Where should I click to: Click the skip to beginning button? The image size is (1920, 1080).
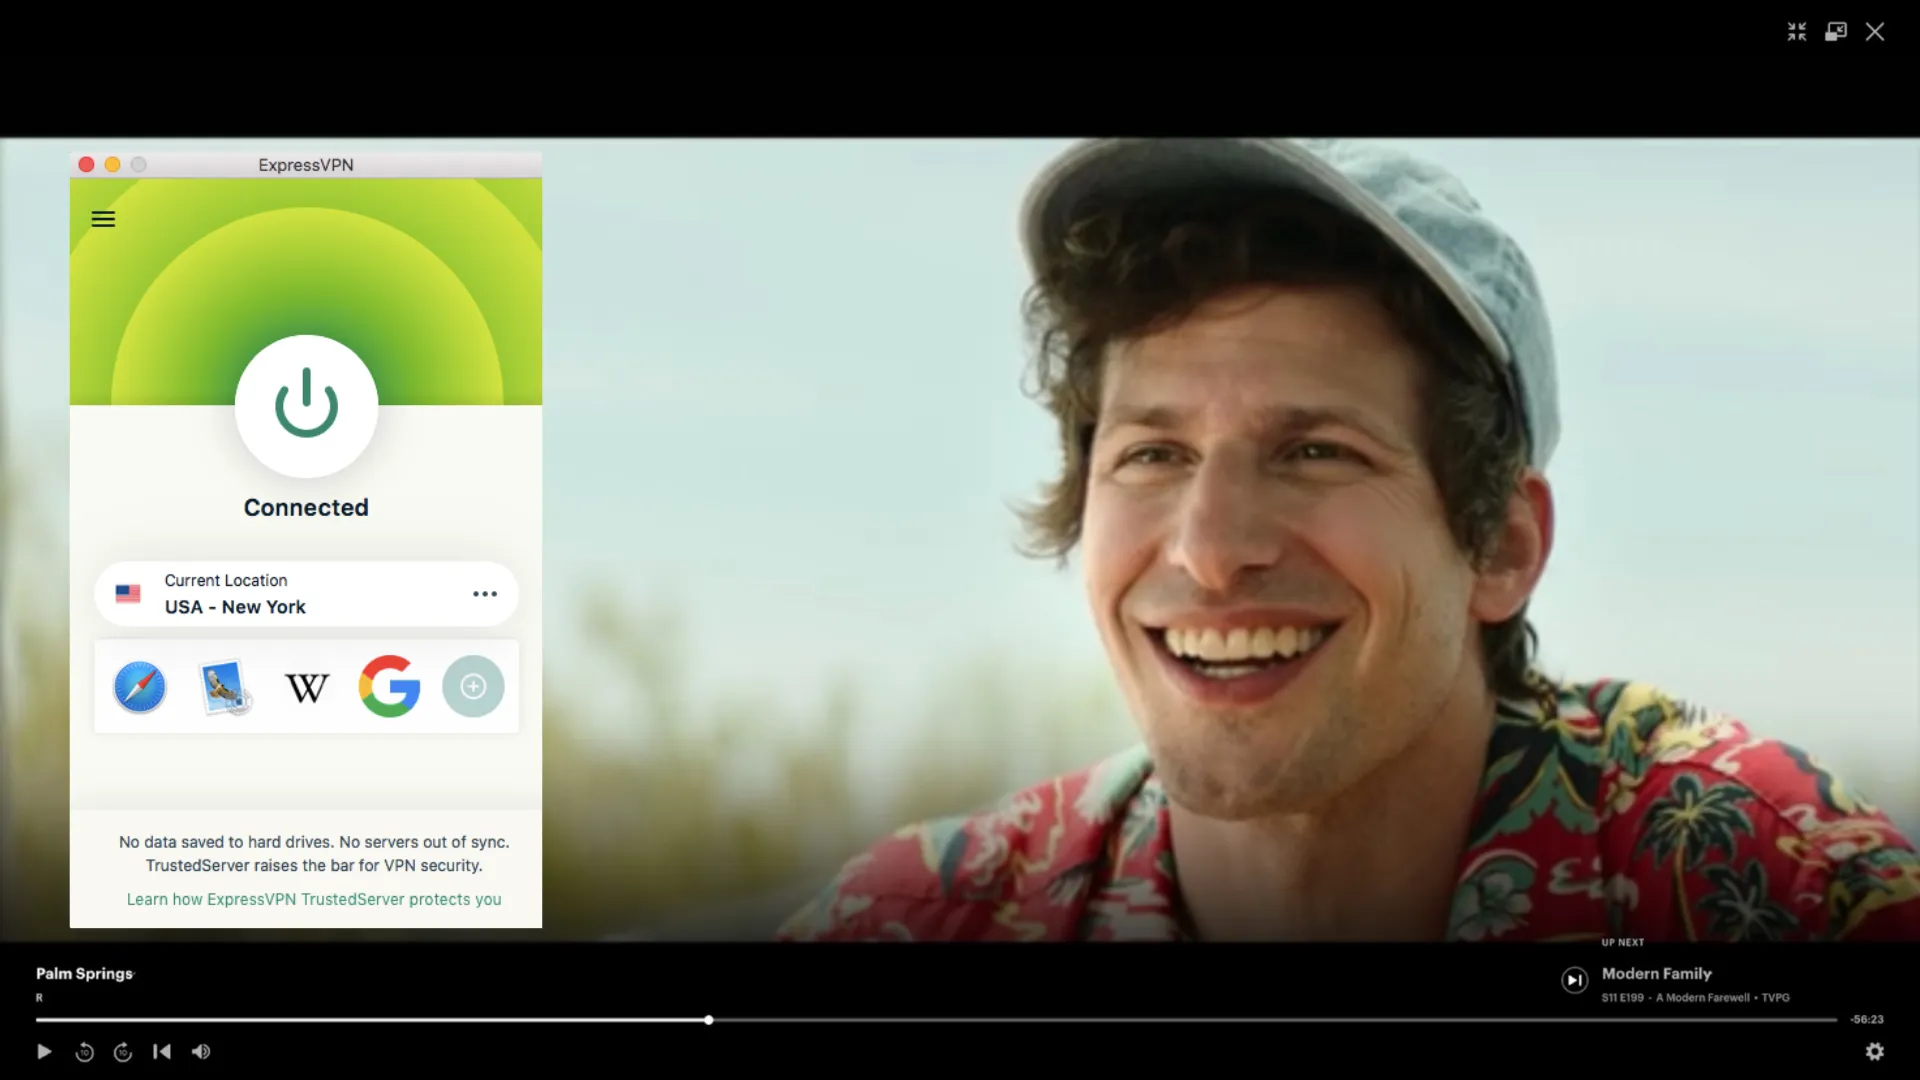[162, 1051]
